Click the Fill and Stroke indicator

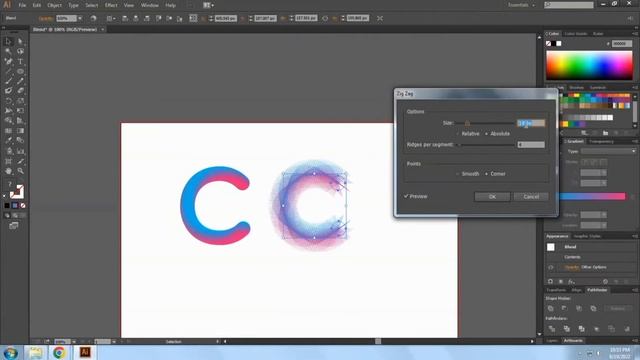click(16, 192)
